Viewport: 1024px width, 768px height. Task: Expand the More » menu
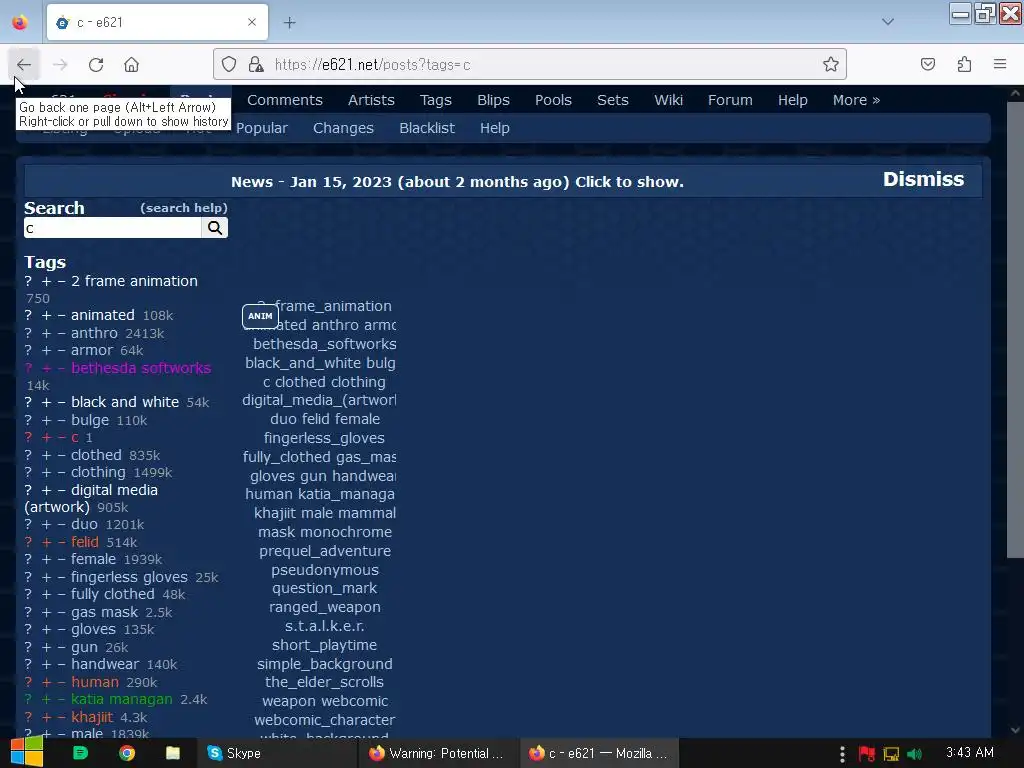(856, 100)
